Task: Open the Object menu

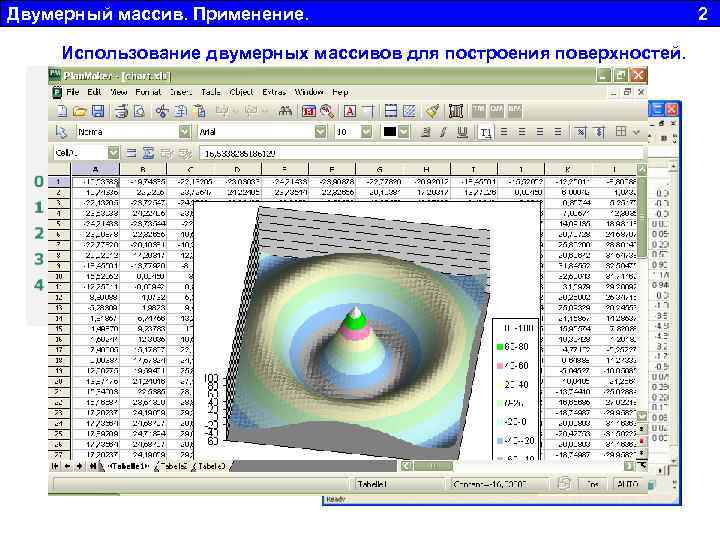Action: (x=241, y=92)
